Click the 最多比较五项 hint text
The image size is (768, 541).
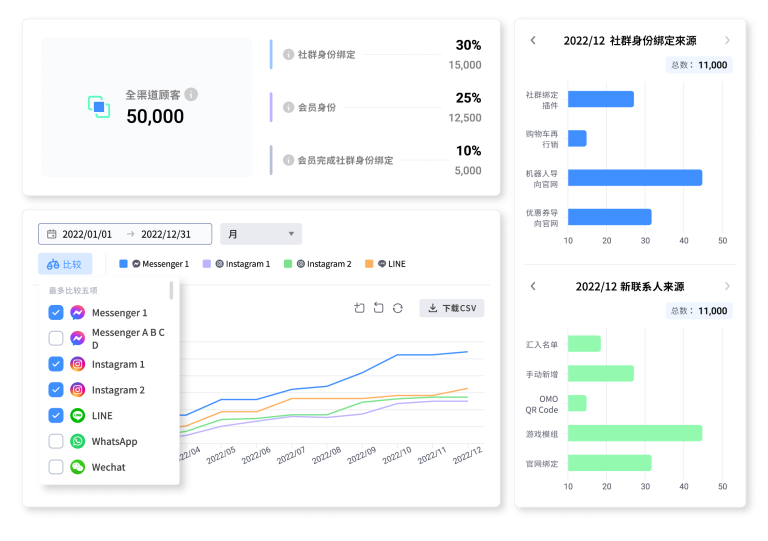click(x=73, y=290)
